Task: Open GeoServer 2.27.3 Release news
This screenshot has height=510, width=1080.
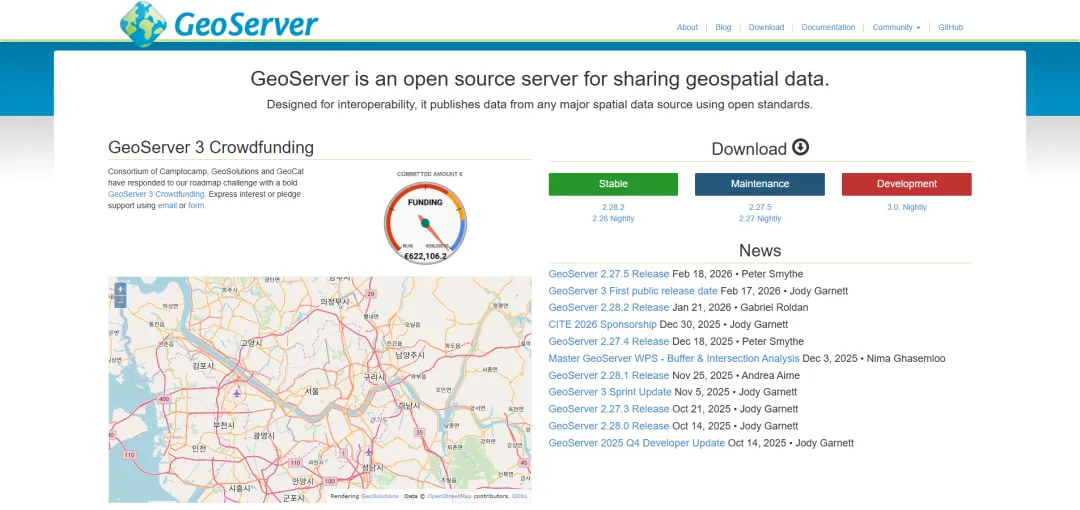Action: 609,409
